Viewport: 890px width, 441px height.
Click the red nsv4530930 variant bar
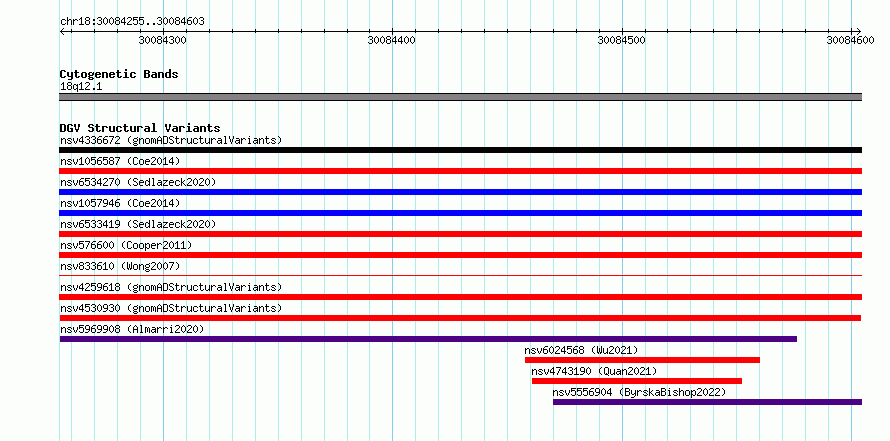click(x=460, y=318)
